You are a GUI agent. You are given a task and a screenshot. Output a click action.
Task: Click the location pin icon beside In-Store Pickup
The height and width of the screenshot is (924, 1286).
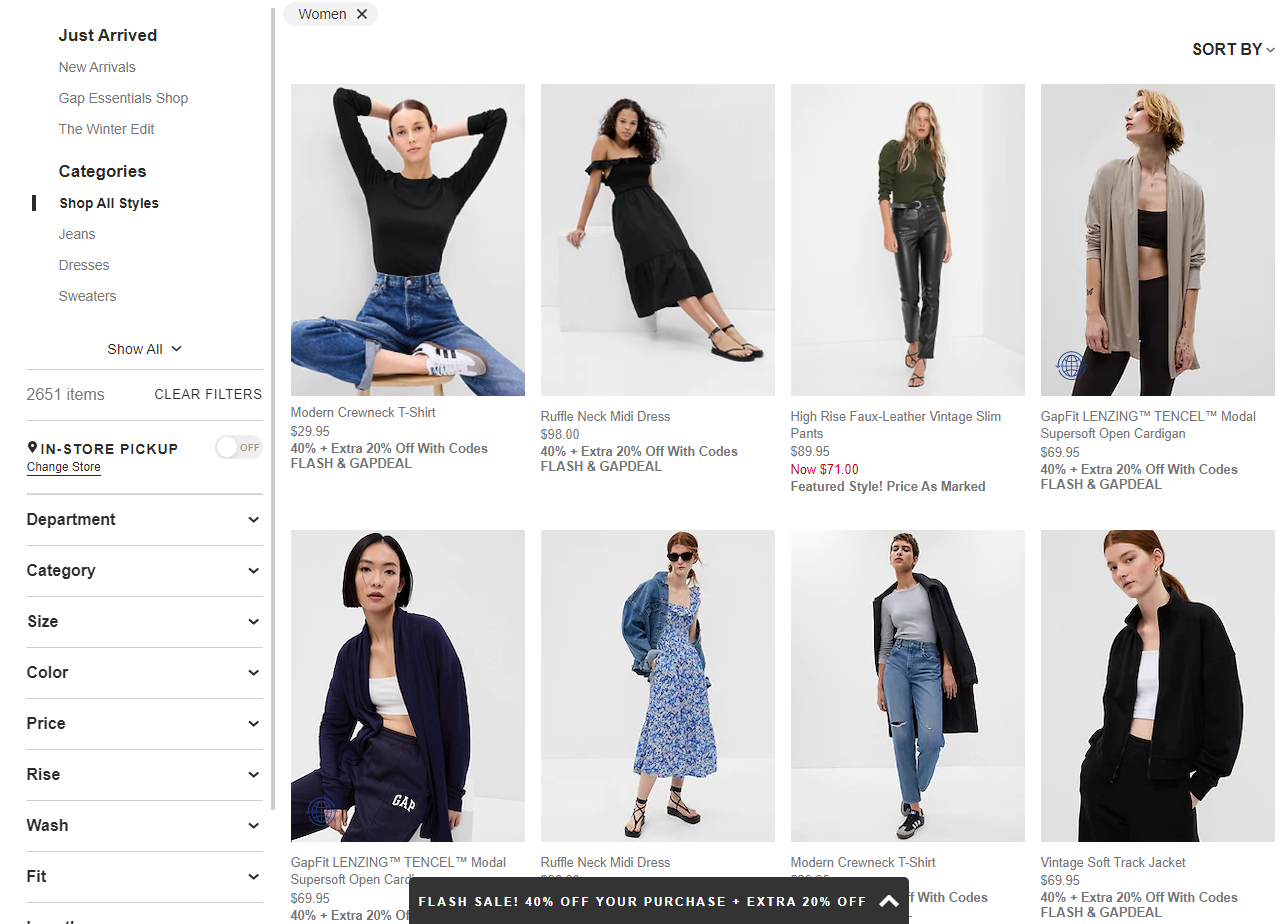pyautogui.click(x=32, y=448)
